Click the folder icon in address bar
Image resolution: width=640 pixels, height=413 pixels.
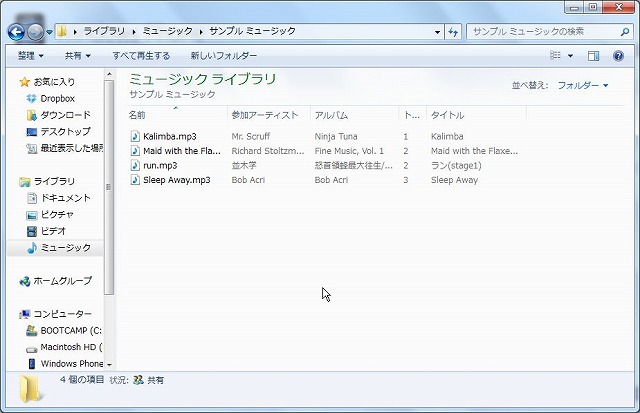point(62,31)
